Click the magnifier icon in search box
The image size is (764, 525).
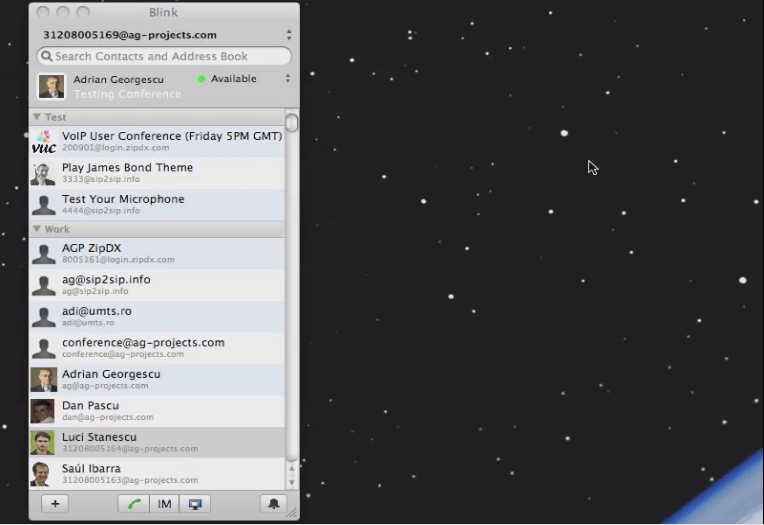46,57
